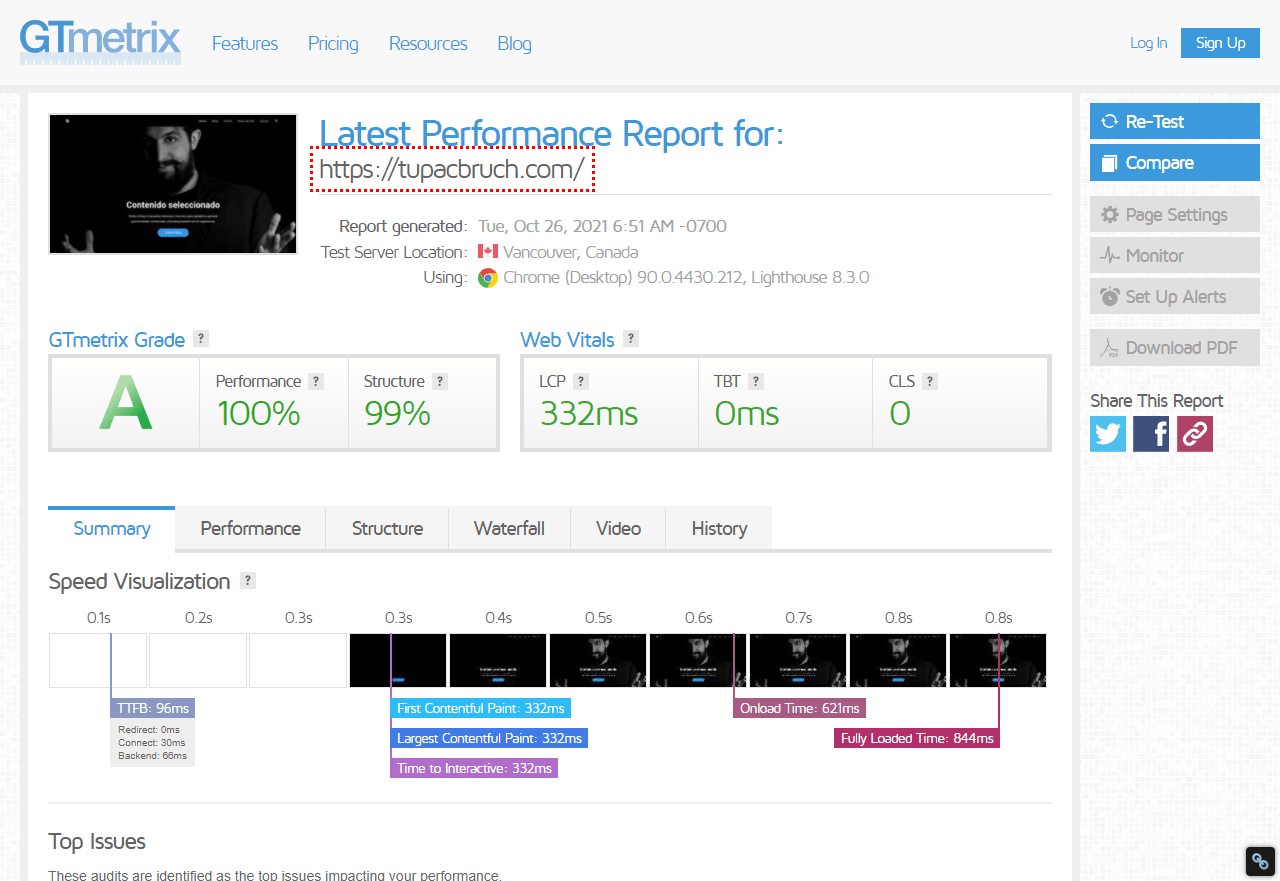This screenshot has height=881, width=1280.
Task: Toggle the Speed Visualization help tooltip
Action: click(x=246, y=580)
